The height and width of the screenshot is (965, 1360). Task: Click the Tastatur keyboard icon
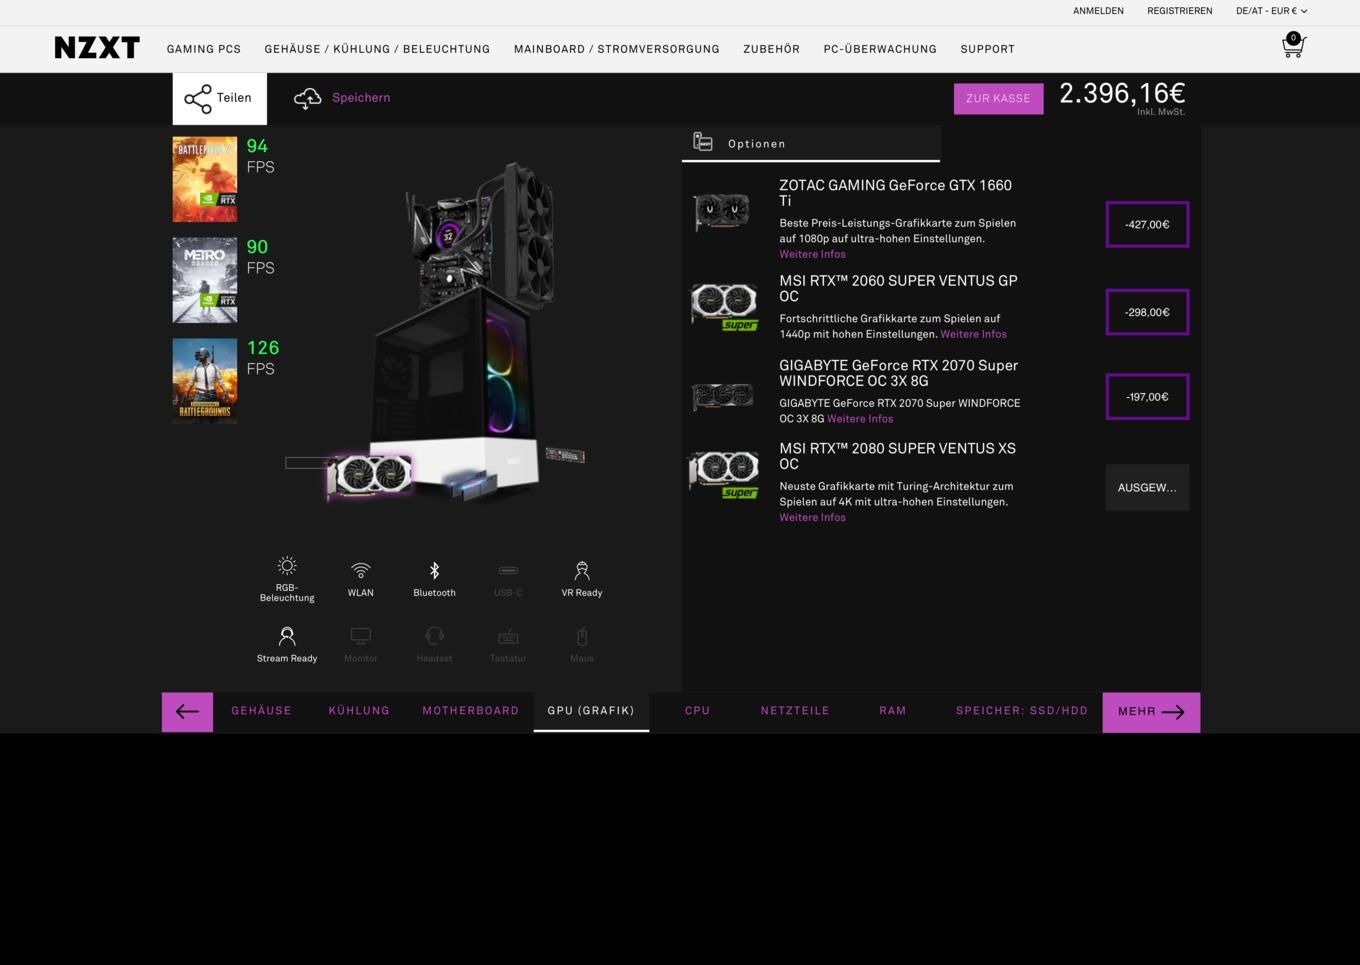pos(508,636)
